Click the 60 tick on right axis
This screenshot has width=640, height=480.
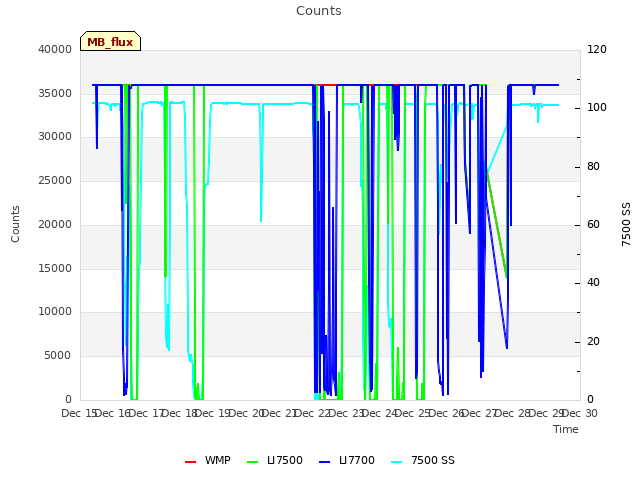pos(593,224)
